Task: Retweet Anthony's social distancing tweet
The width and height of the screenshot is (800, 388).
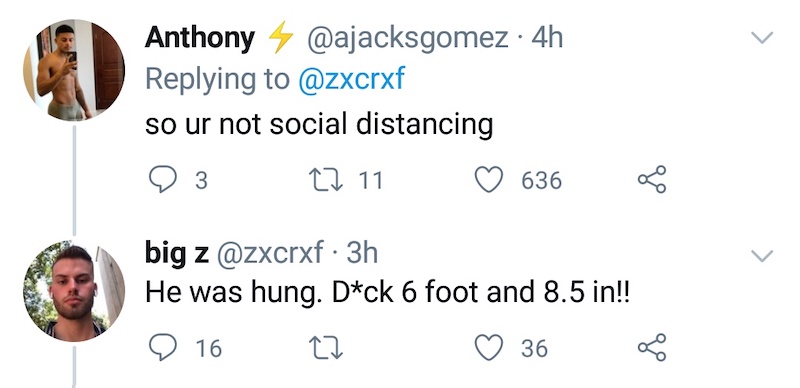Action: (326, 180)
